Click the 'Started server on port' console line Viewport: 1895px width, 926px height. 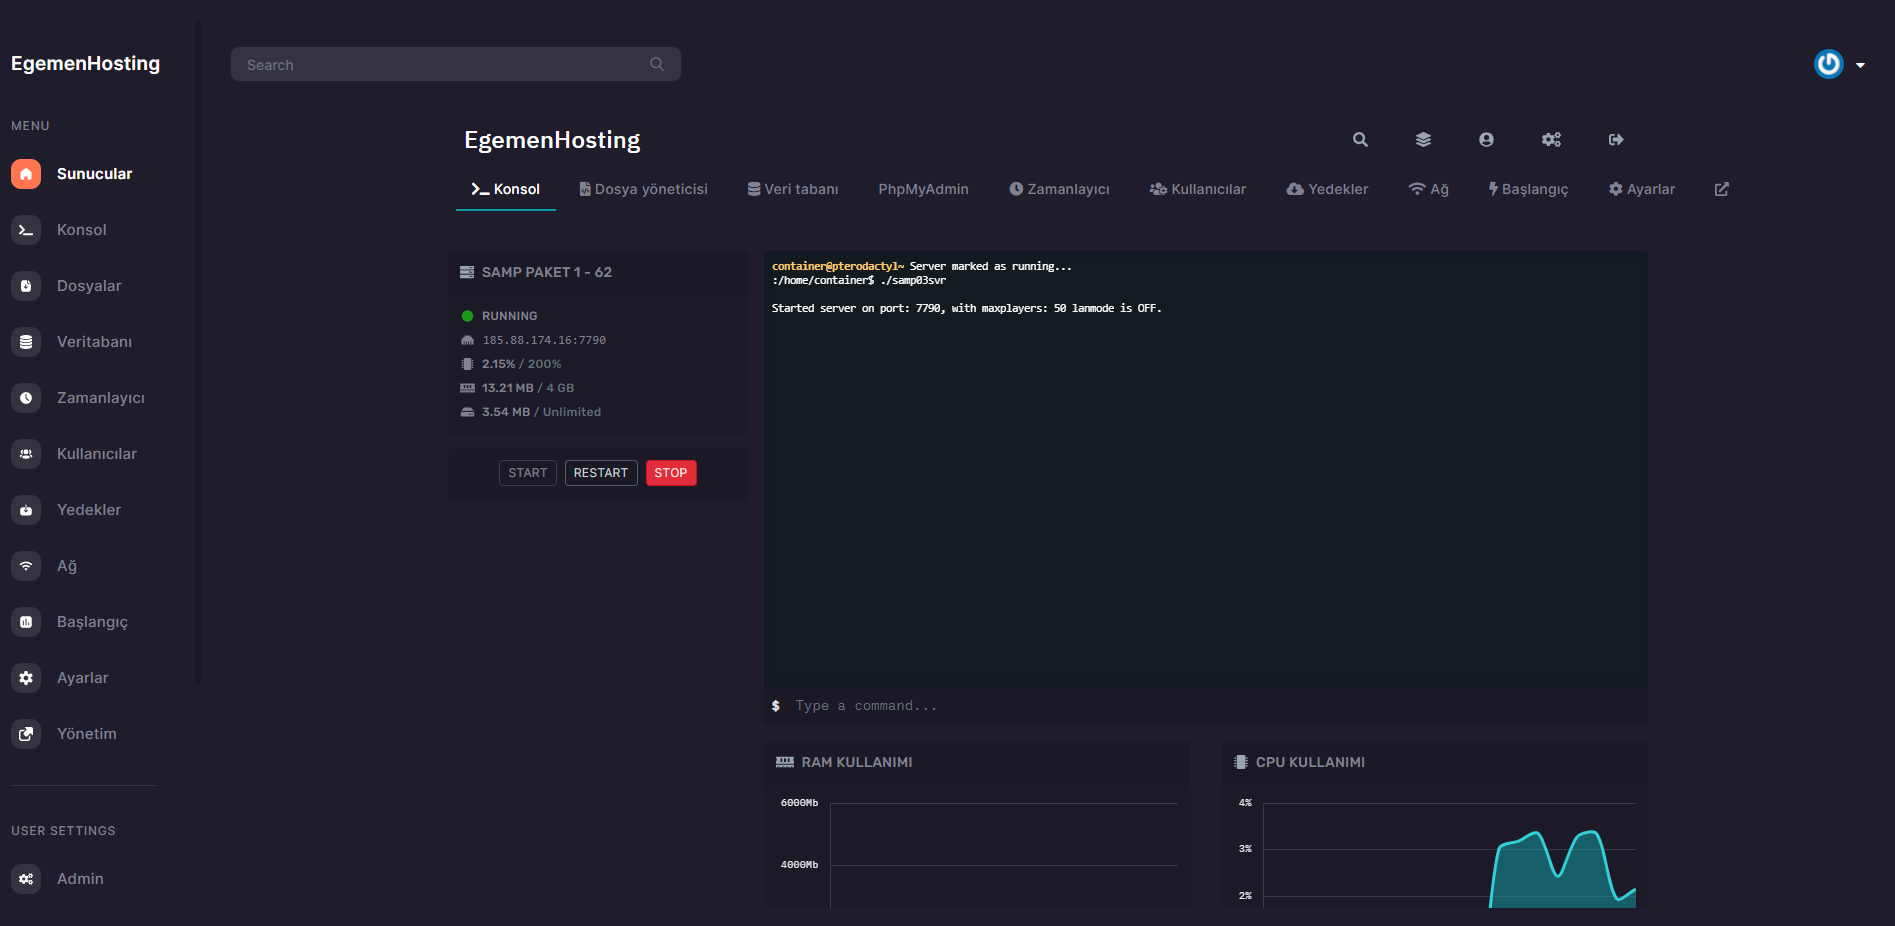click(967, 308)
